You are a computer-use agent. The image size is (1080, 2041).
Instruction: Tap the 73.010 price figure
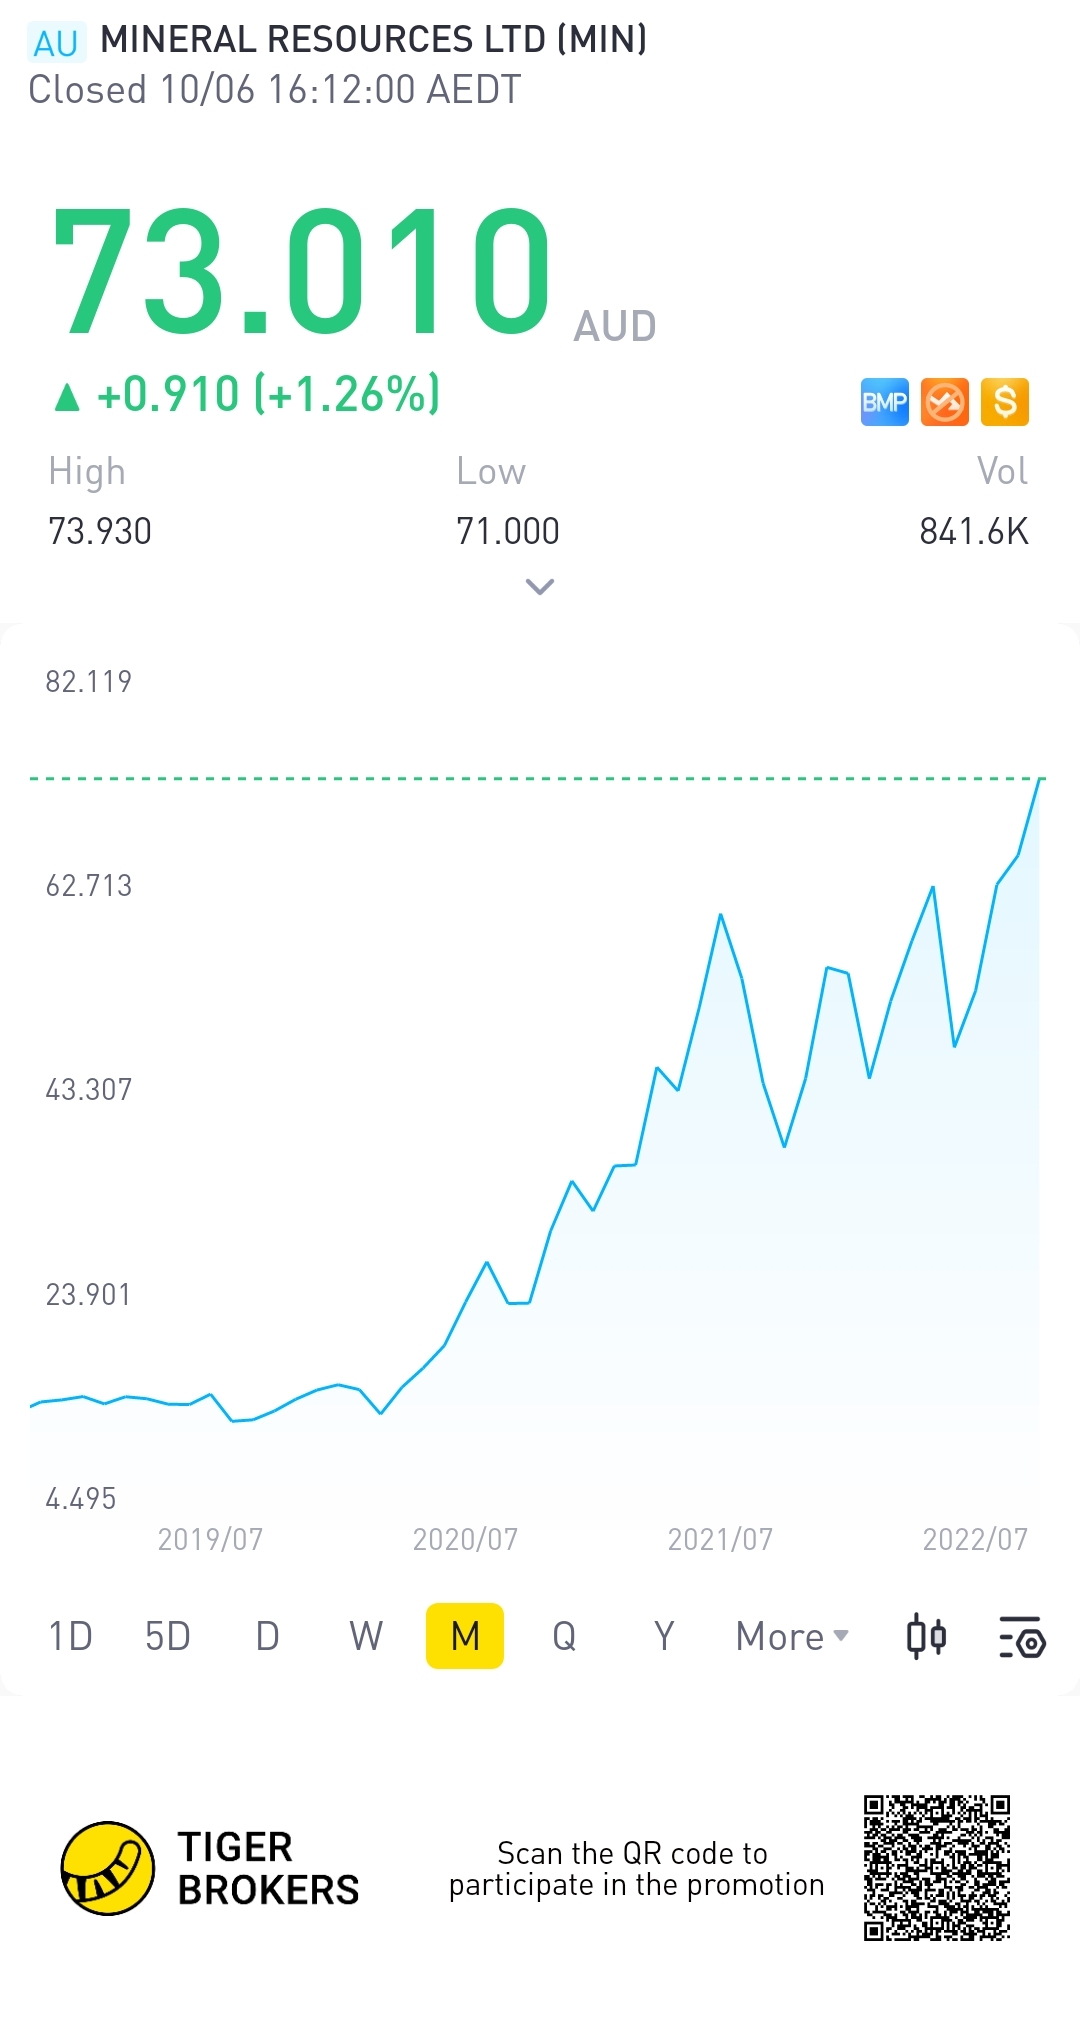tap(301, 270)
